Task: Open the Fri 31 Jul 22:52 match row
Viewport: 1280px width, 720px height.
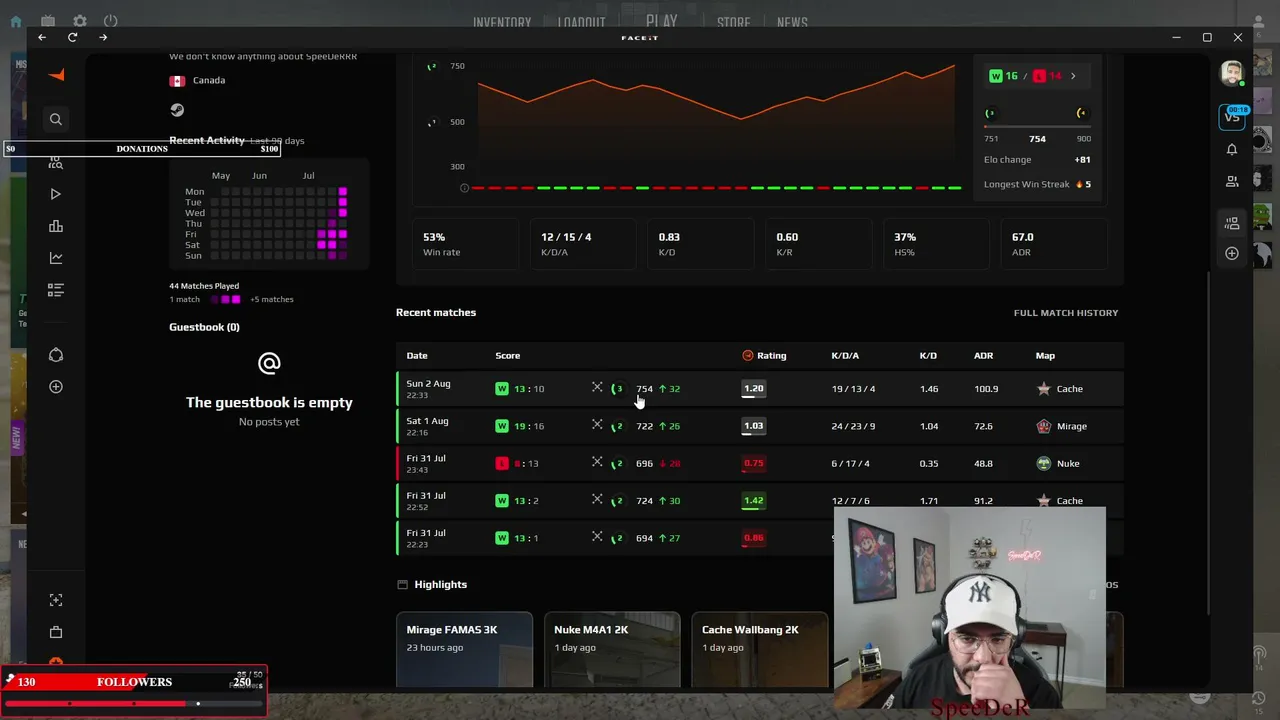Action: coord(760,500)
